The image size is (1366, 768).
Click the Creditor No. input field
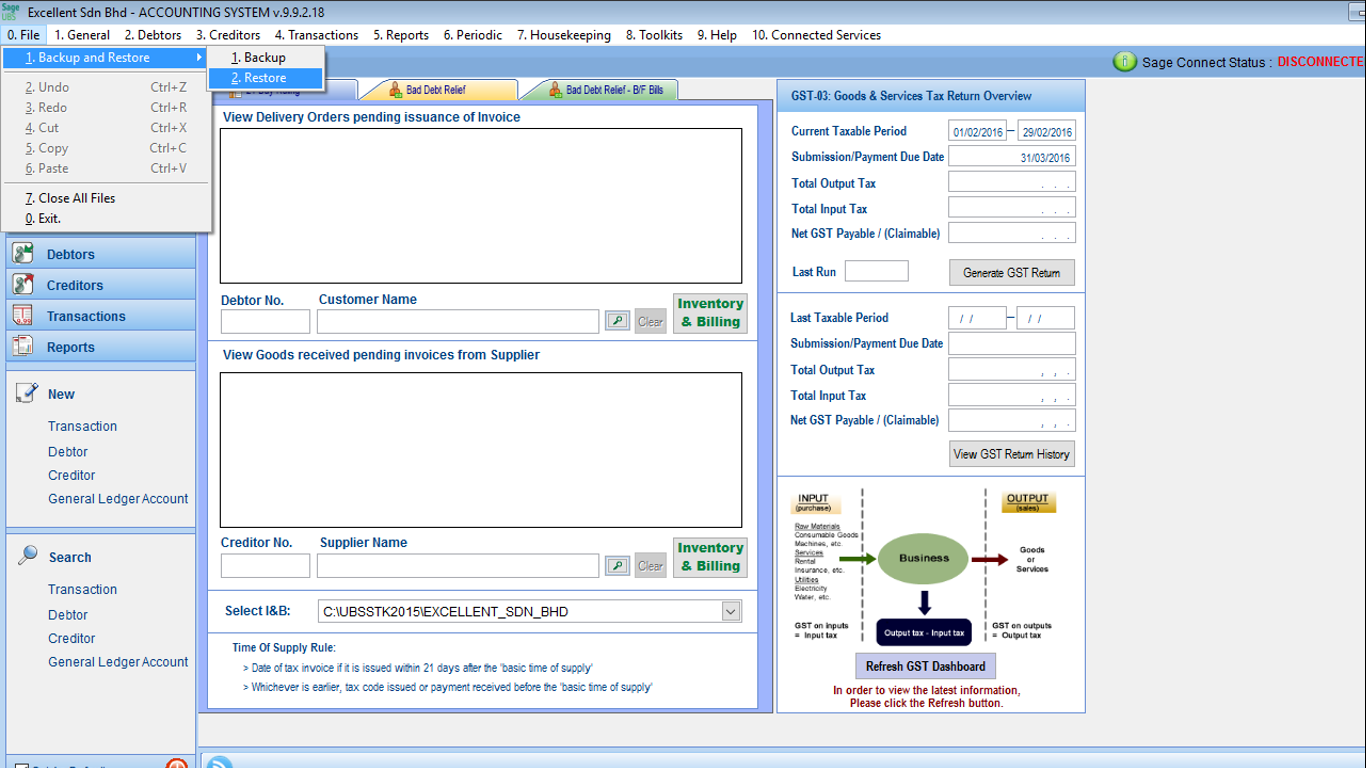(x=265, y=565)
